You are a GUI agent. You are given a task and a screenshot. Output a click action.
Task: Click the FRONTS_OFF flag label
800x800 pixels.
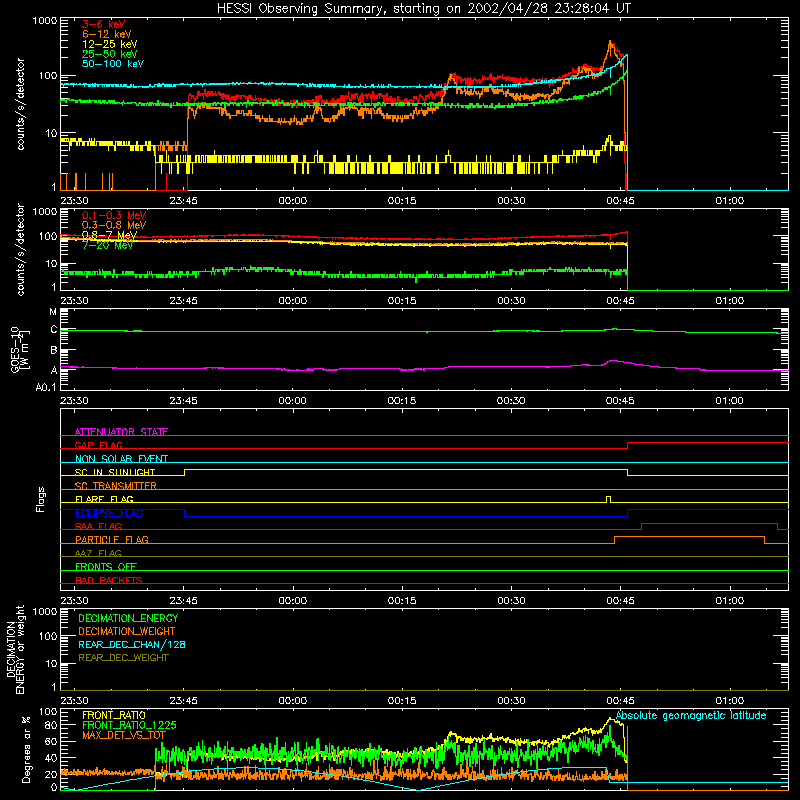pyautogui.click(x=106, y=567)
